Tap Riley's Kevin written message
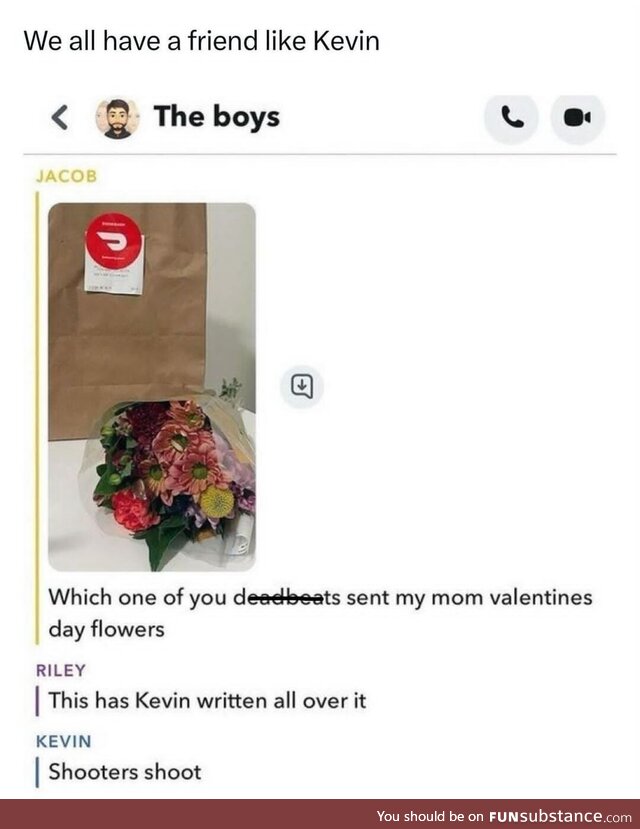640x829 pixels. coord(207,701)
